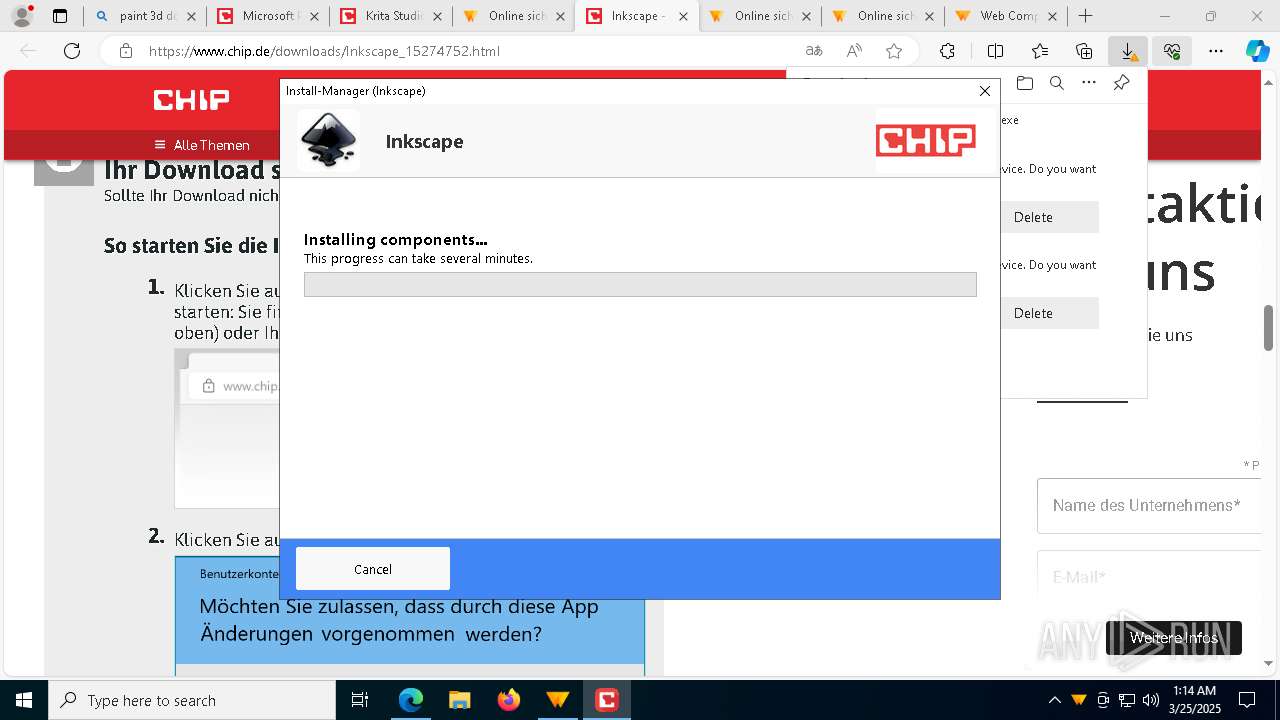Open a new browser tab
This screenshot has height=720, width=1280.
coord(1085,16)
